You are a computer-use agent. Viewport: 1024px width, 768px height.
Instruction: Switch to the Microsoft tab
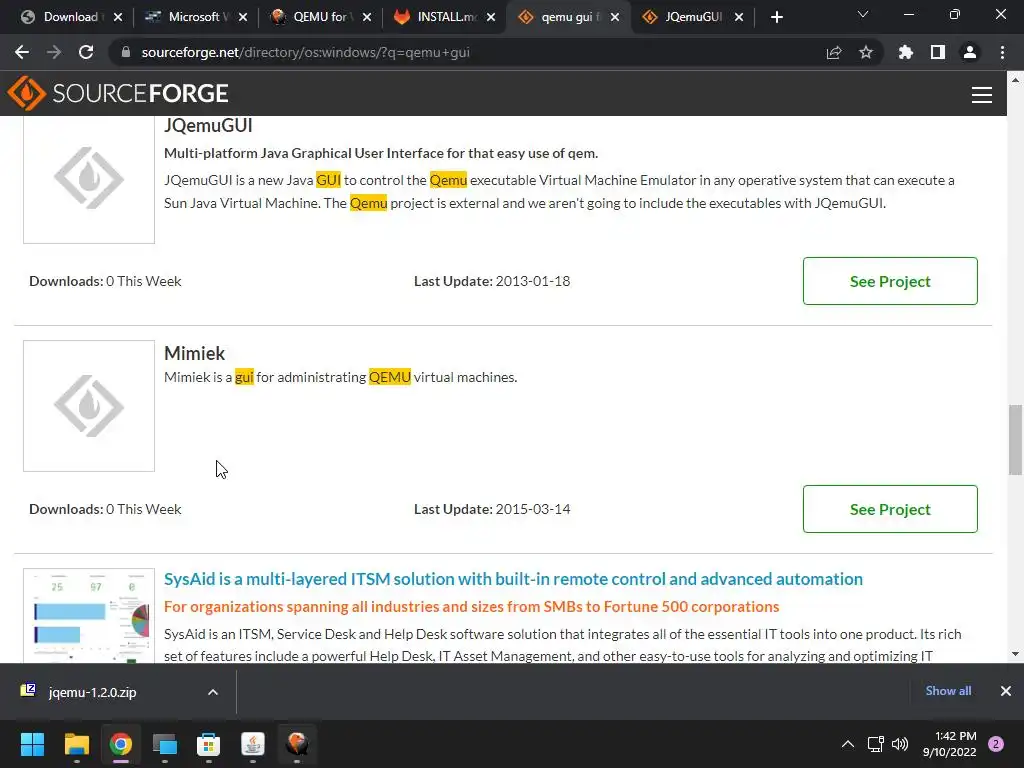pyautogui.click(x=196, y=17)
